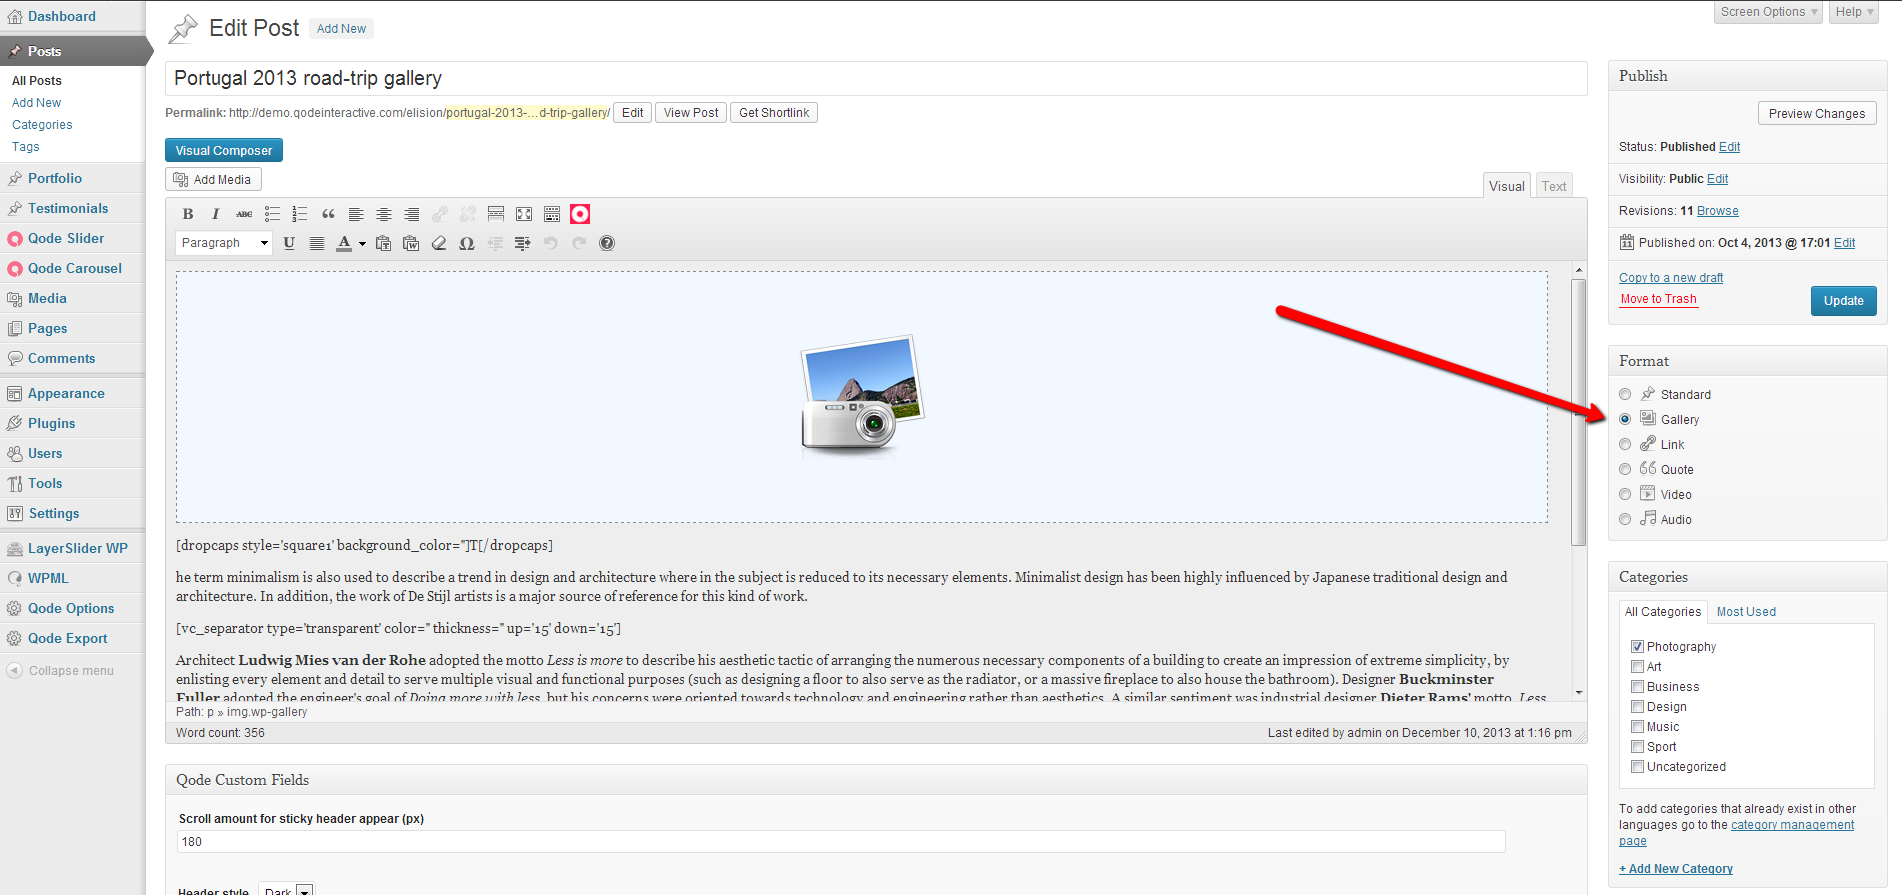Open the text color dropdown arrow
1902x895 pixels.
coord(362,243)
